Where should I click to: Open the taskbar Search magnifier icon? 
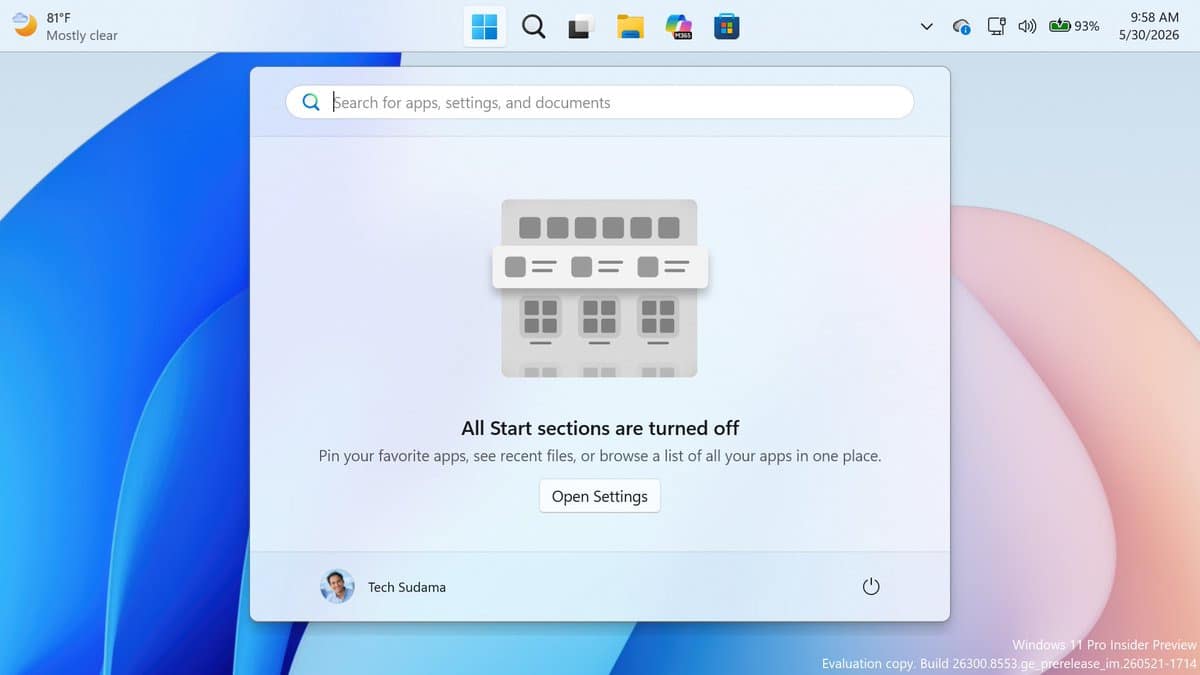tap(534, 27)
